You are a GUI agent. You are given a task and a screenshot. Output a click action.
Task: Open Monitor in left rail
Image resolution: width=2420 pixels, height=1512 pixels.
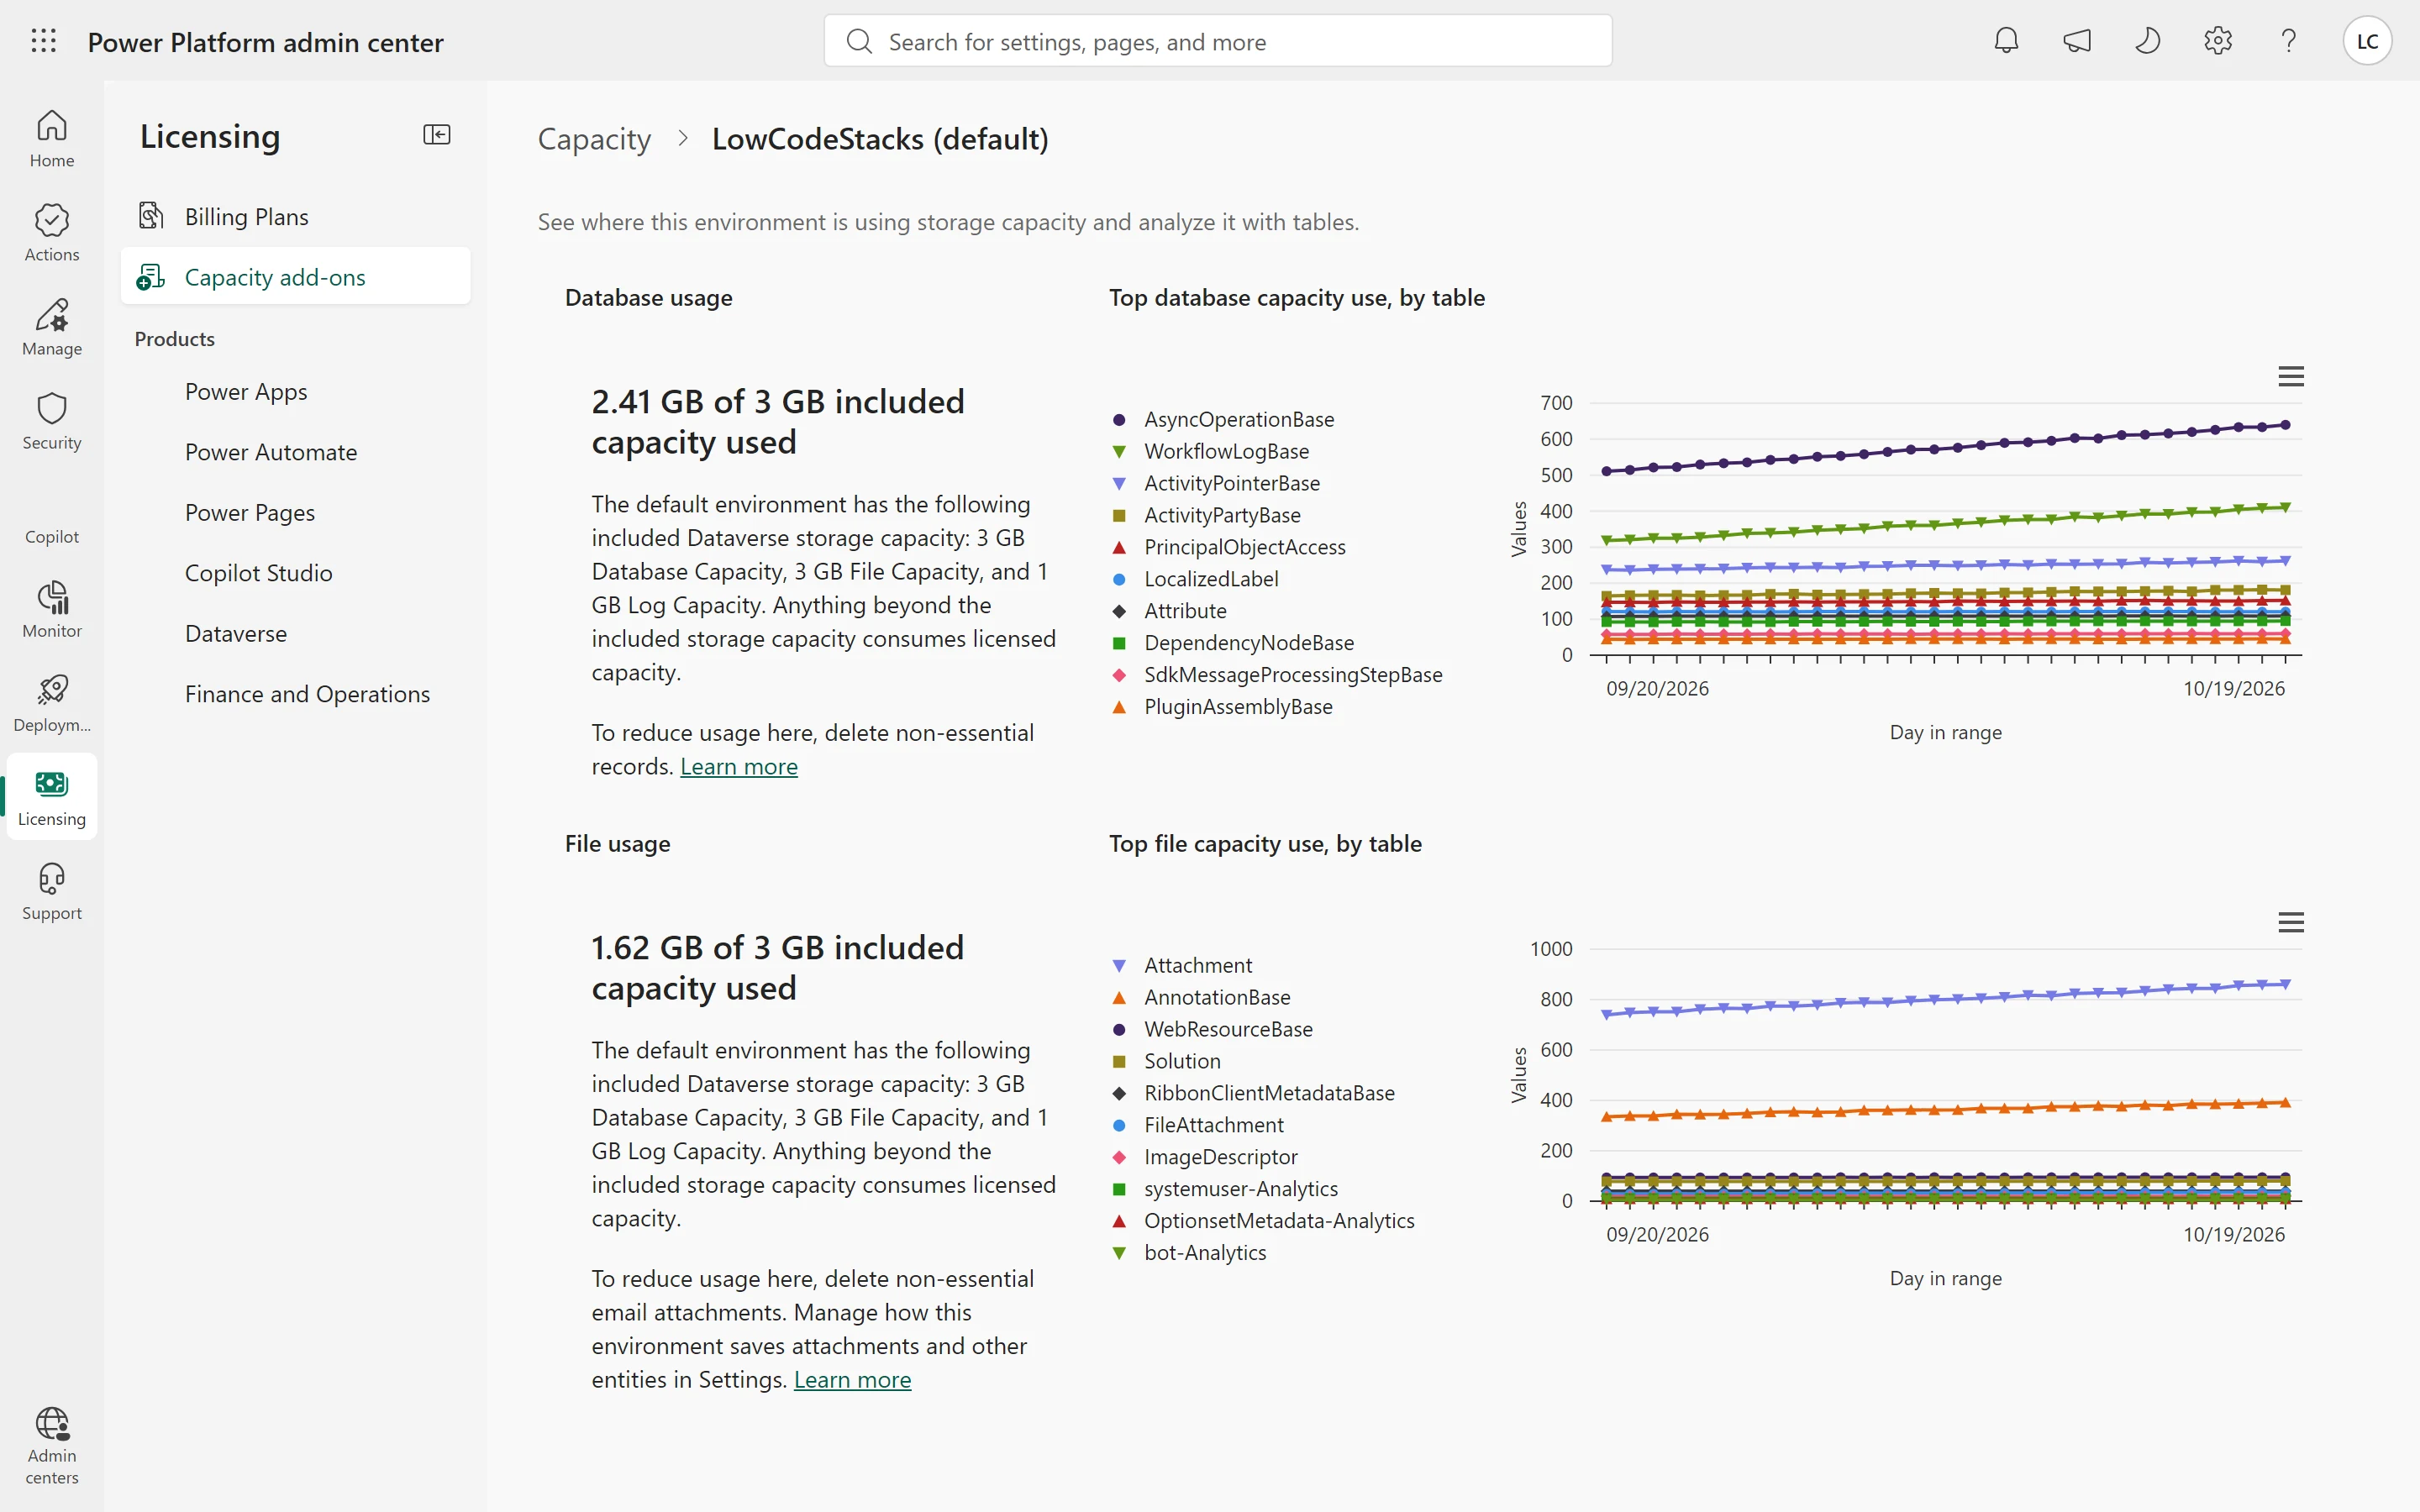pyautogui.click(x=52, y=609)
